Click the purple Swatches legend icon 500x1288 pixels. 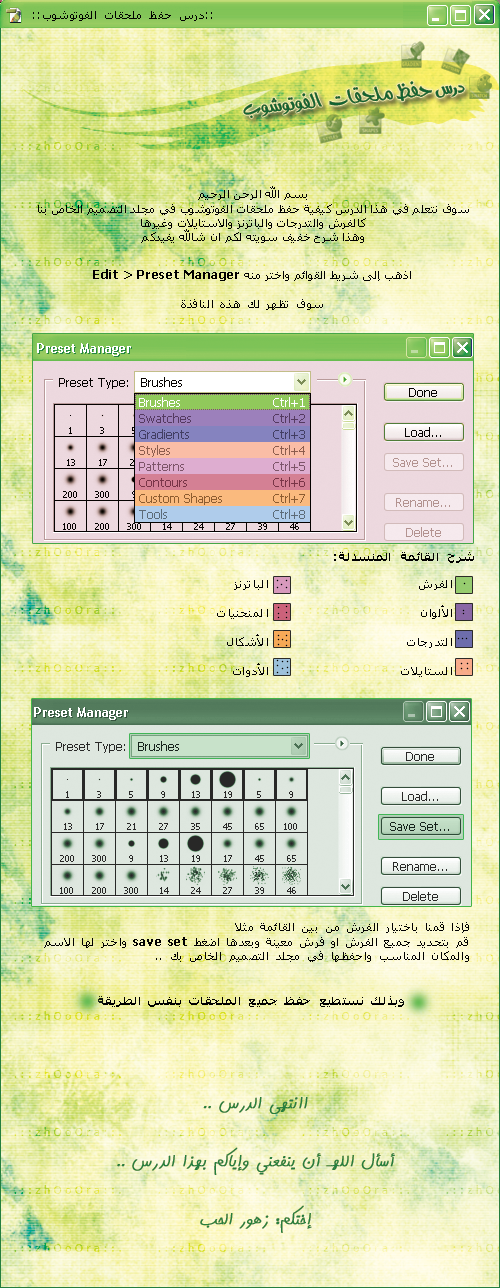[465, 612]
